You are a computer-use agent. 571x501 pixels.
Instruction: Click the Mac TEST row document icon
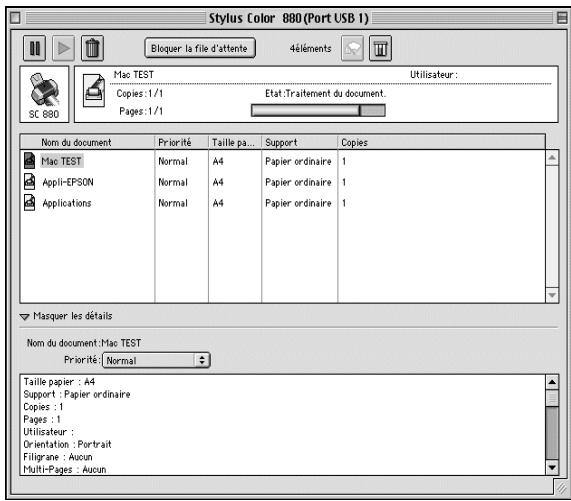[x=29, y=161]
